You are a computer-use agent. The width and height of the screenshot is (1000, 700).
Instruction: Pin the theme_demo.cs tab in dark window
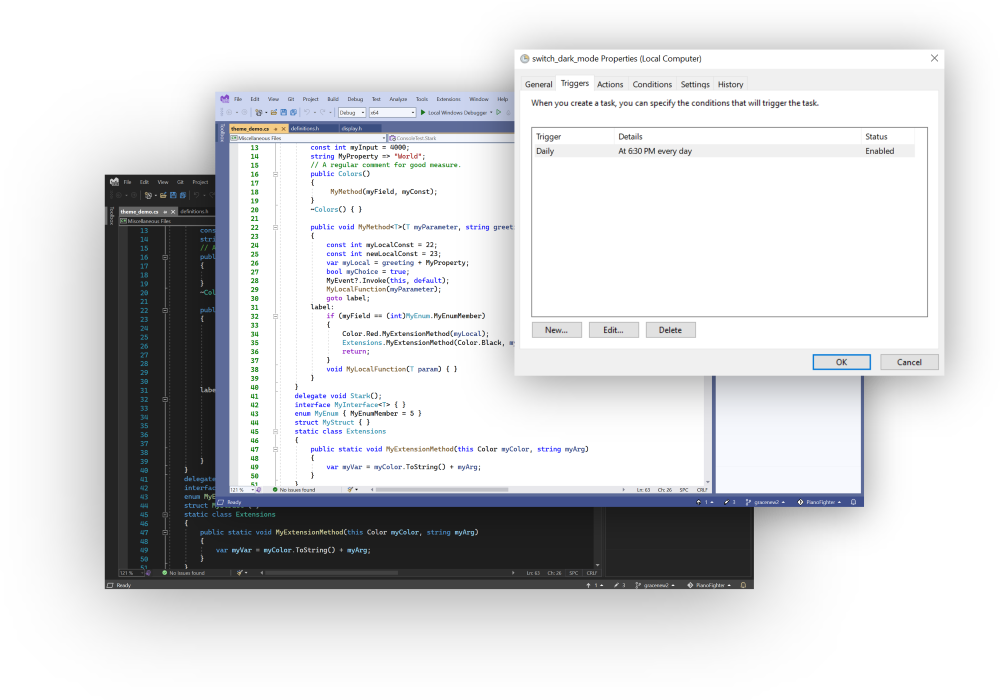(165, 212)
